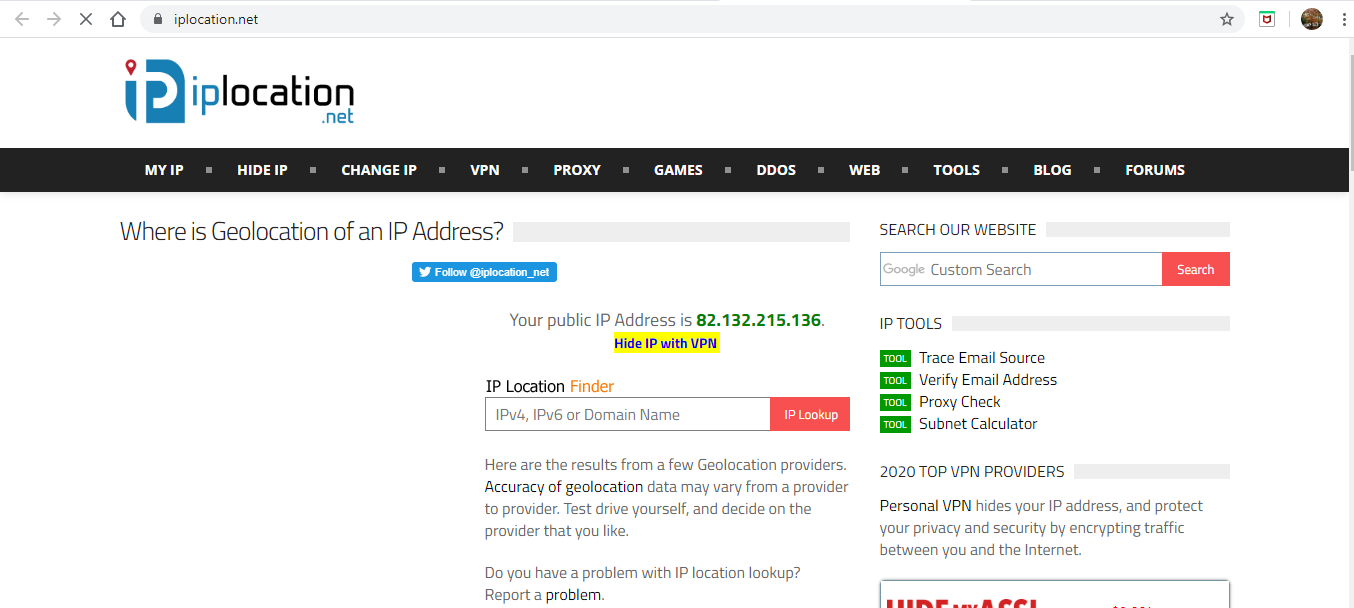This screenshot has height=608, width=1354.
Task: Click the heading Where is Geolocation of an IP Address?
Action: 312,232
